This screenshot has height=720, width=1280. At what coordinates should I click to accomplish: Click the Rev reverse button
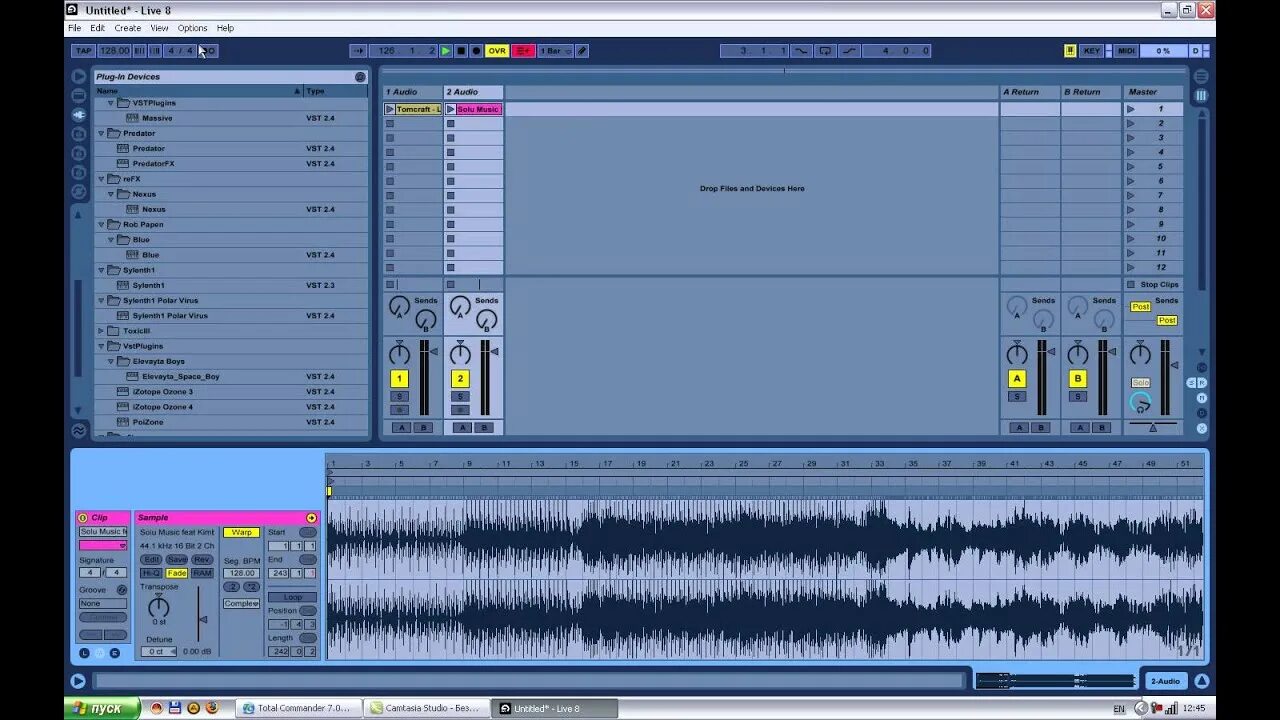[202, 560]
